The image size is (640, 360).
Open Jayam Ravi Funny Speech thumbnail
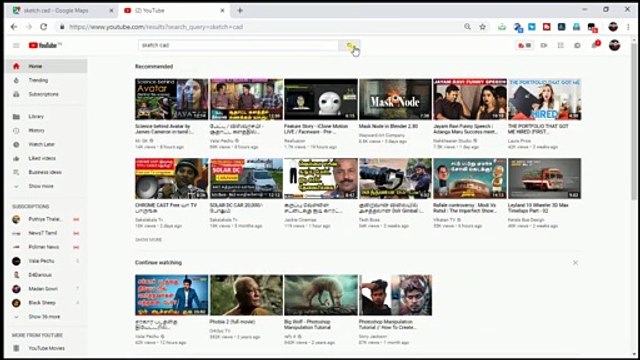470,99
